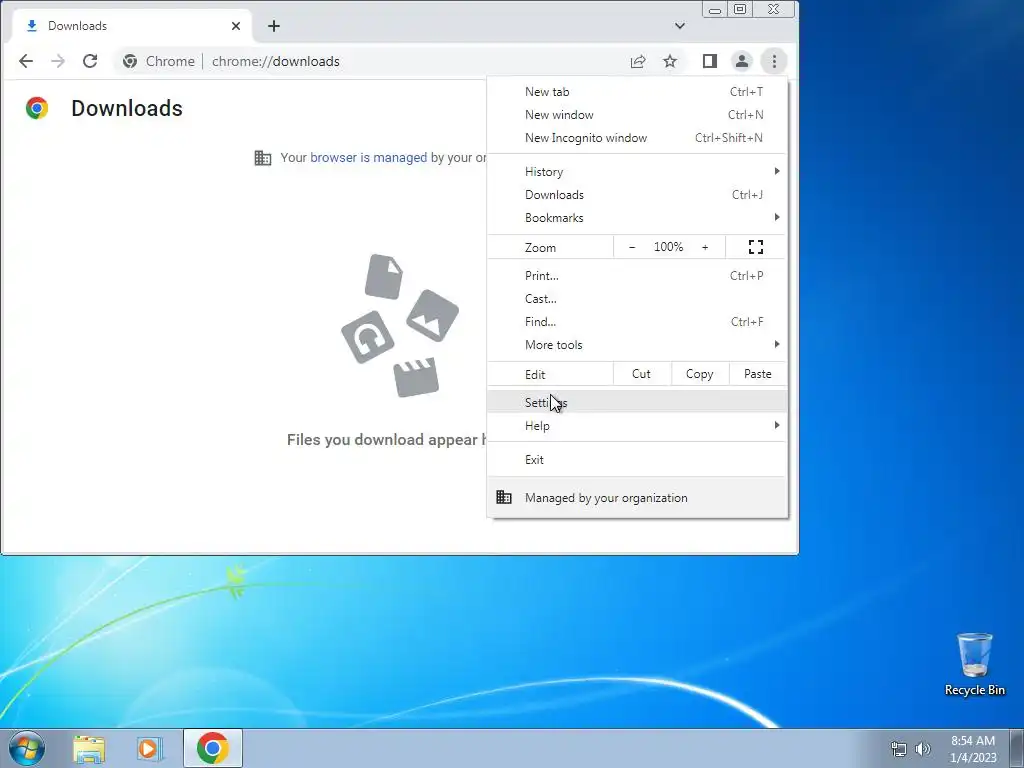Click the three-dot Chrome menu button
The height and width of the screenshot is (768, 1024).
(774, 61)
